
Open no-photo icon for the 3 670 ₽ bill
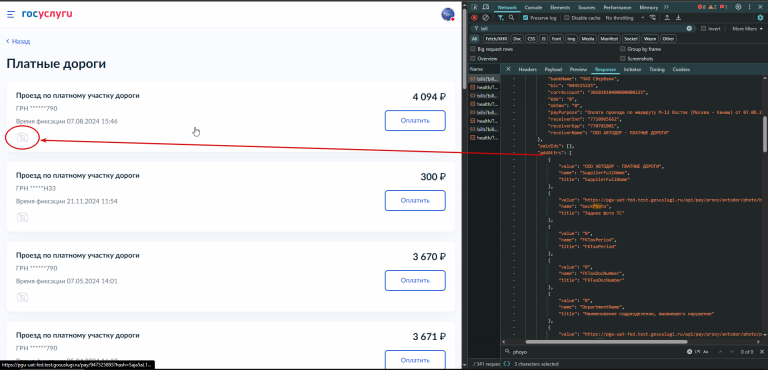[x=22, y=297]
